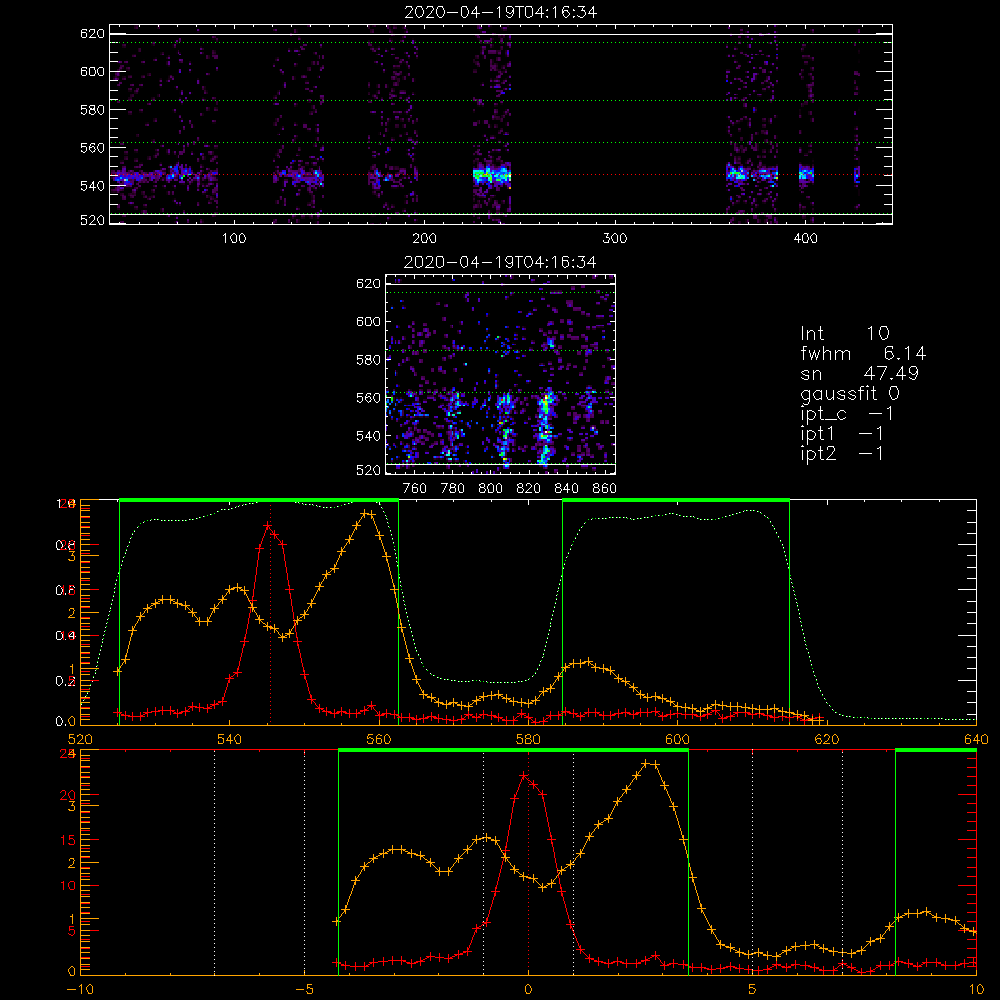Click the bottom plot x-axis label 0
Image resolution: width=1000 pixels, height=1000 pixels.
tap(528, 990)
